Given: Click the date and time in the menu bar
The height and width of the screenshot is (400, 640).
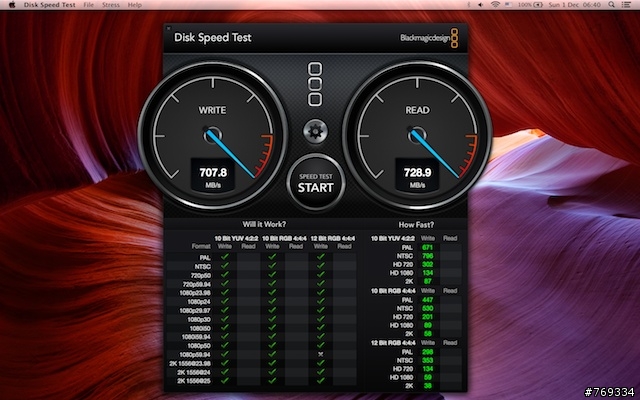Looking at the screenshot, I should 574,5.
